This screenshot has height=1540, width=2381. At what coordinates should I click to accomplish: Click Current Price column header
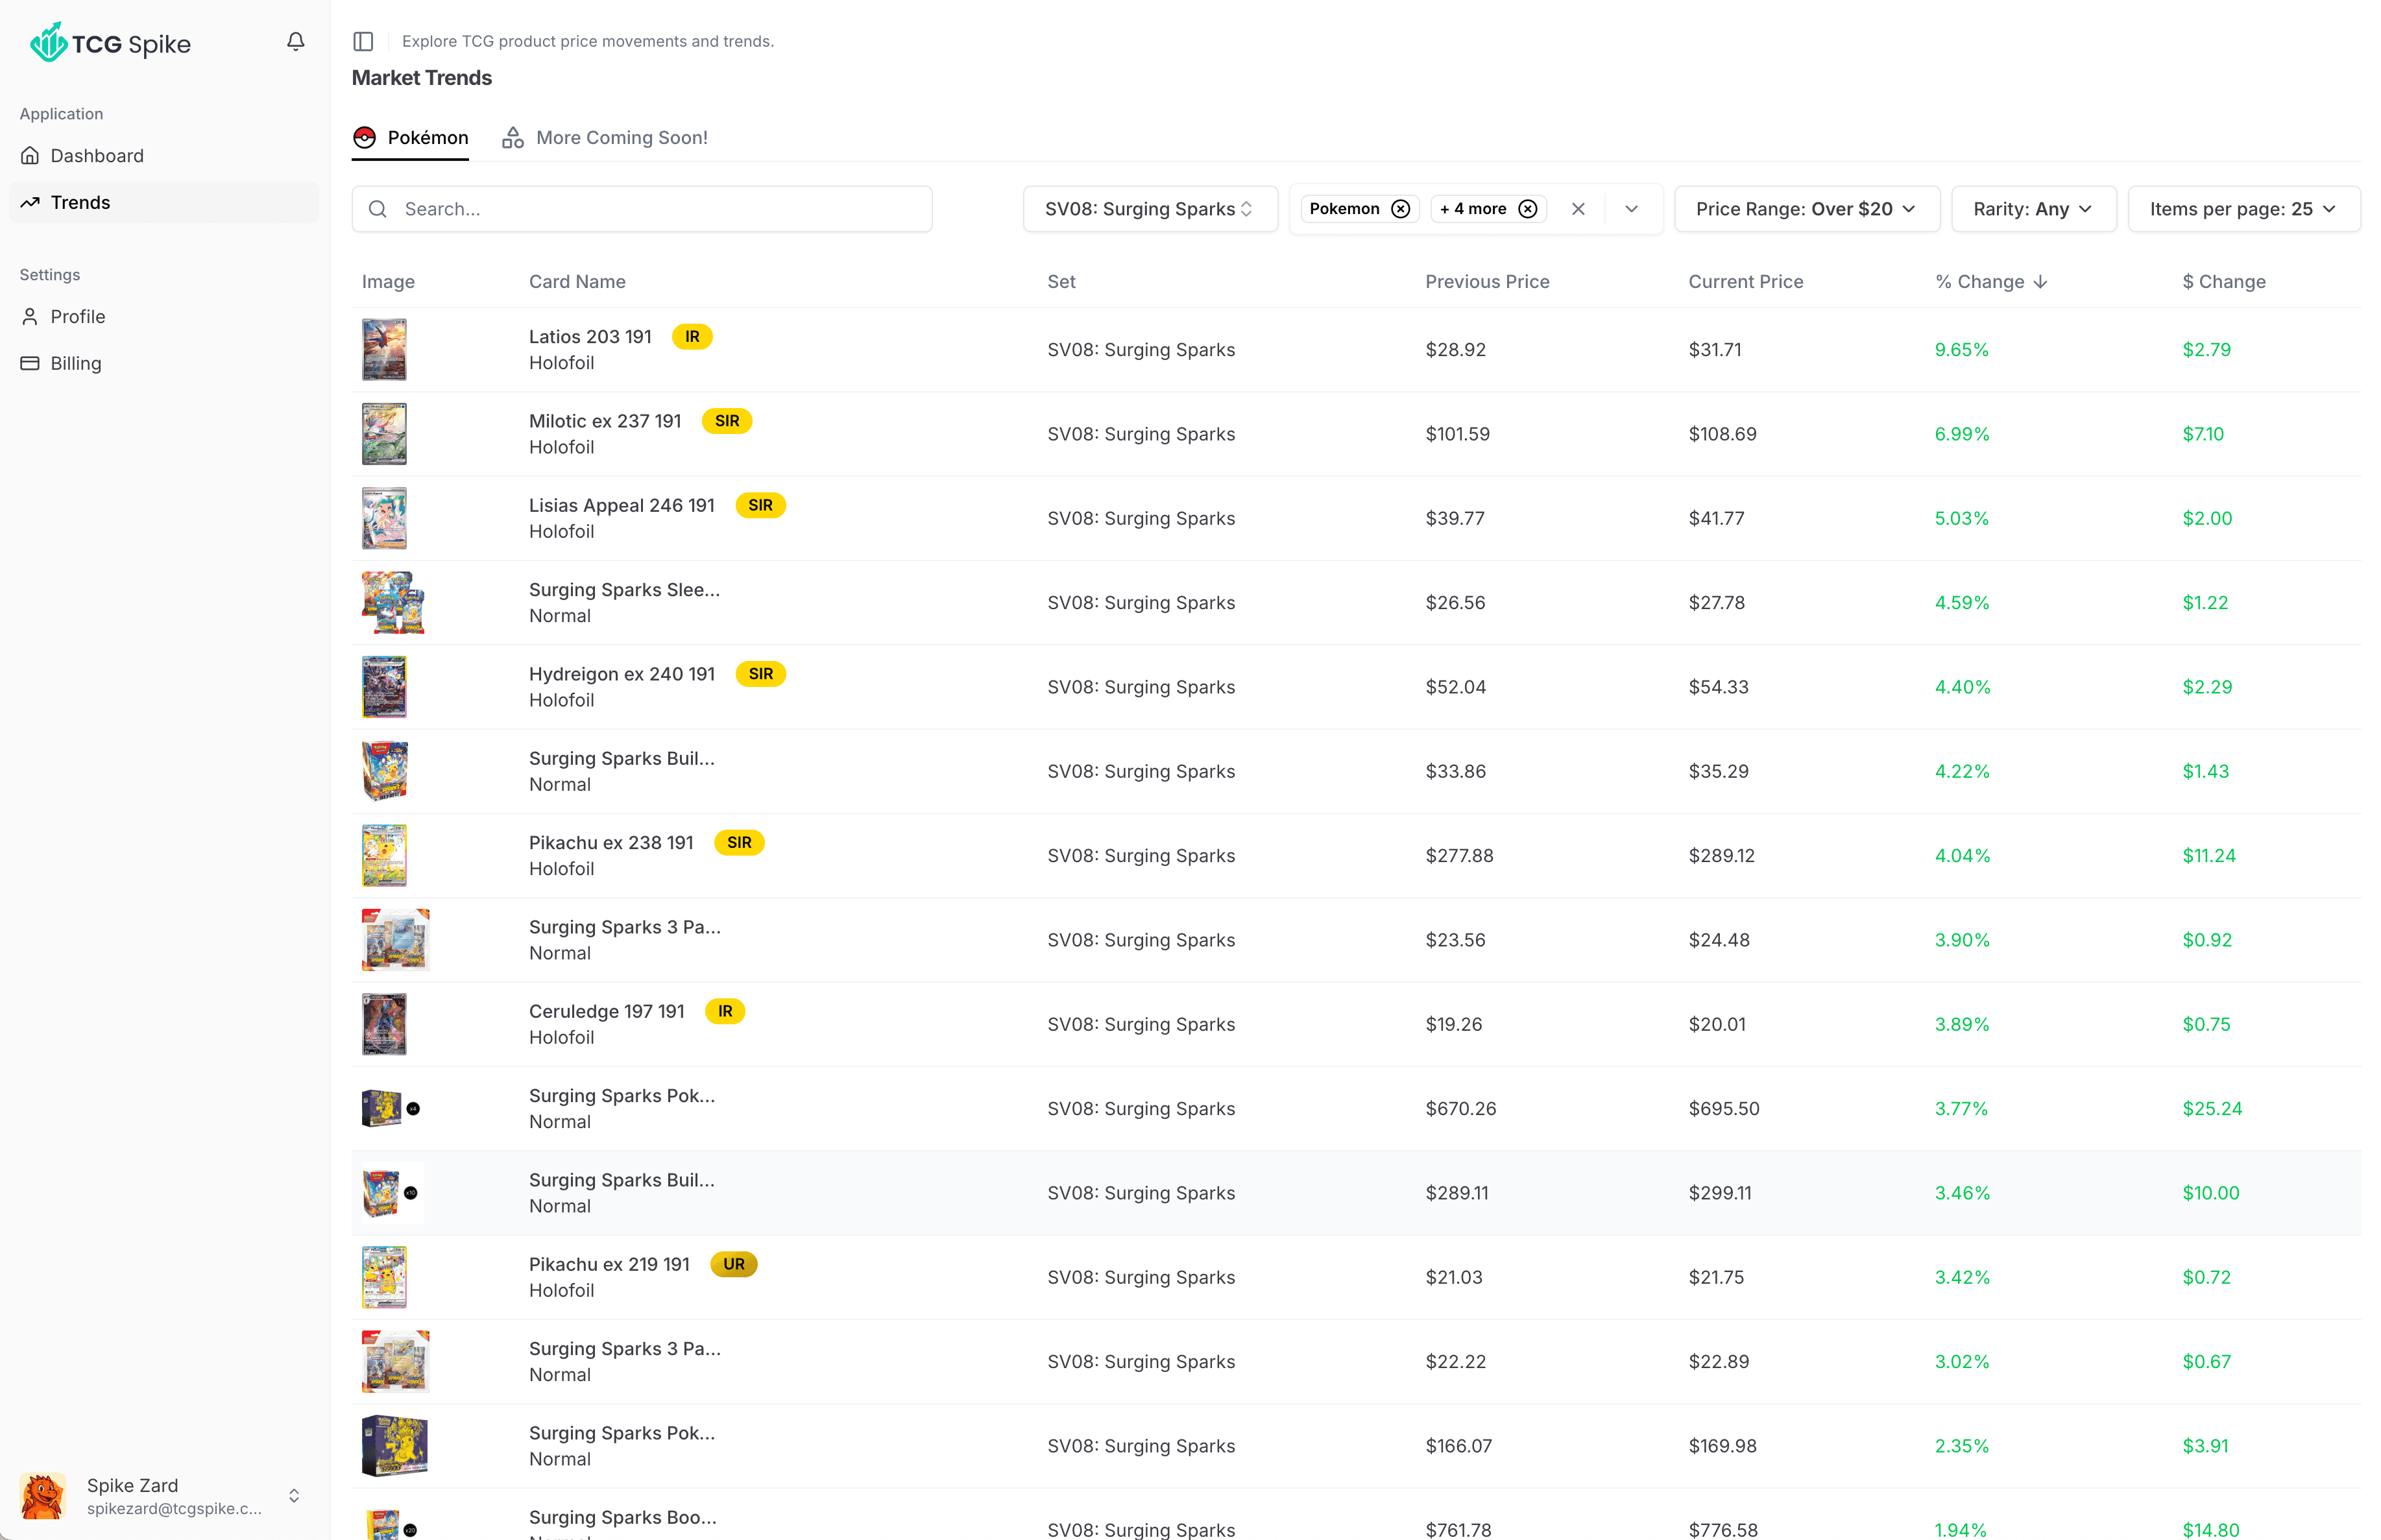(1745, 282)
